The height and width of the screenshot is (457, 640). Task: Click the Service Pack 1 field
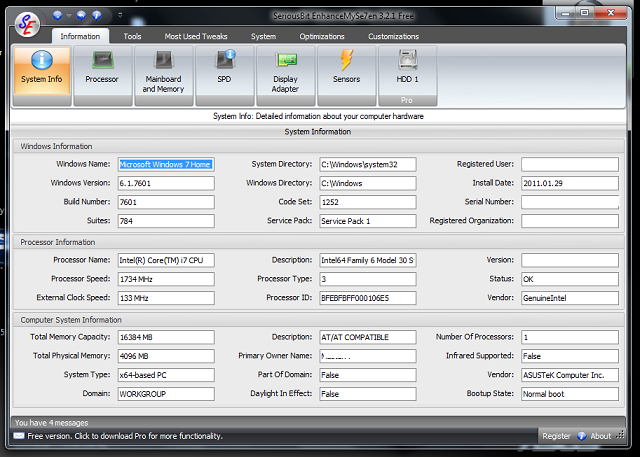tap(368, 221)
